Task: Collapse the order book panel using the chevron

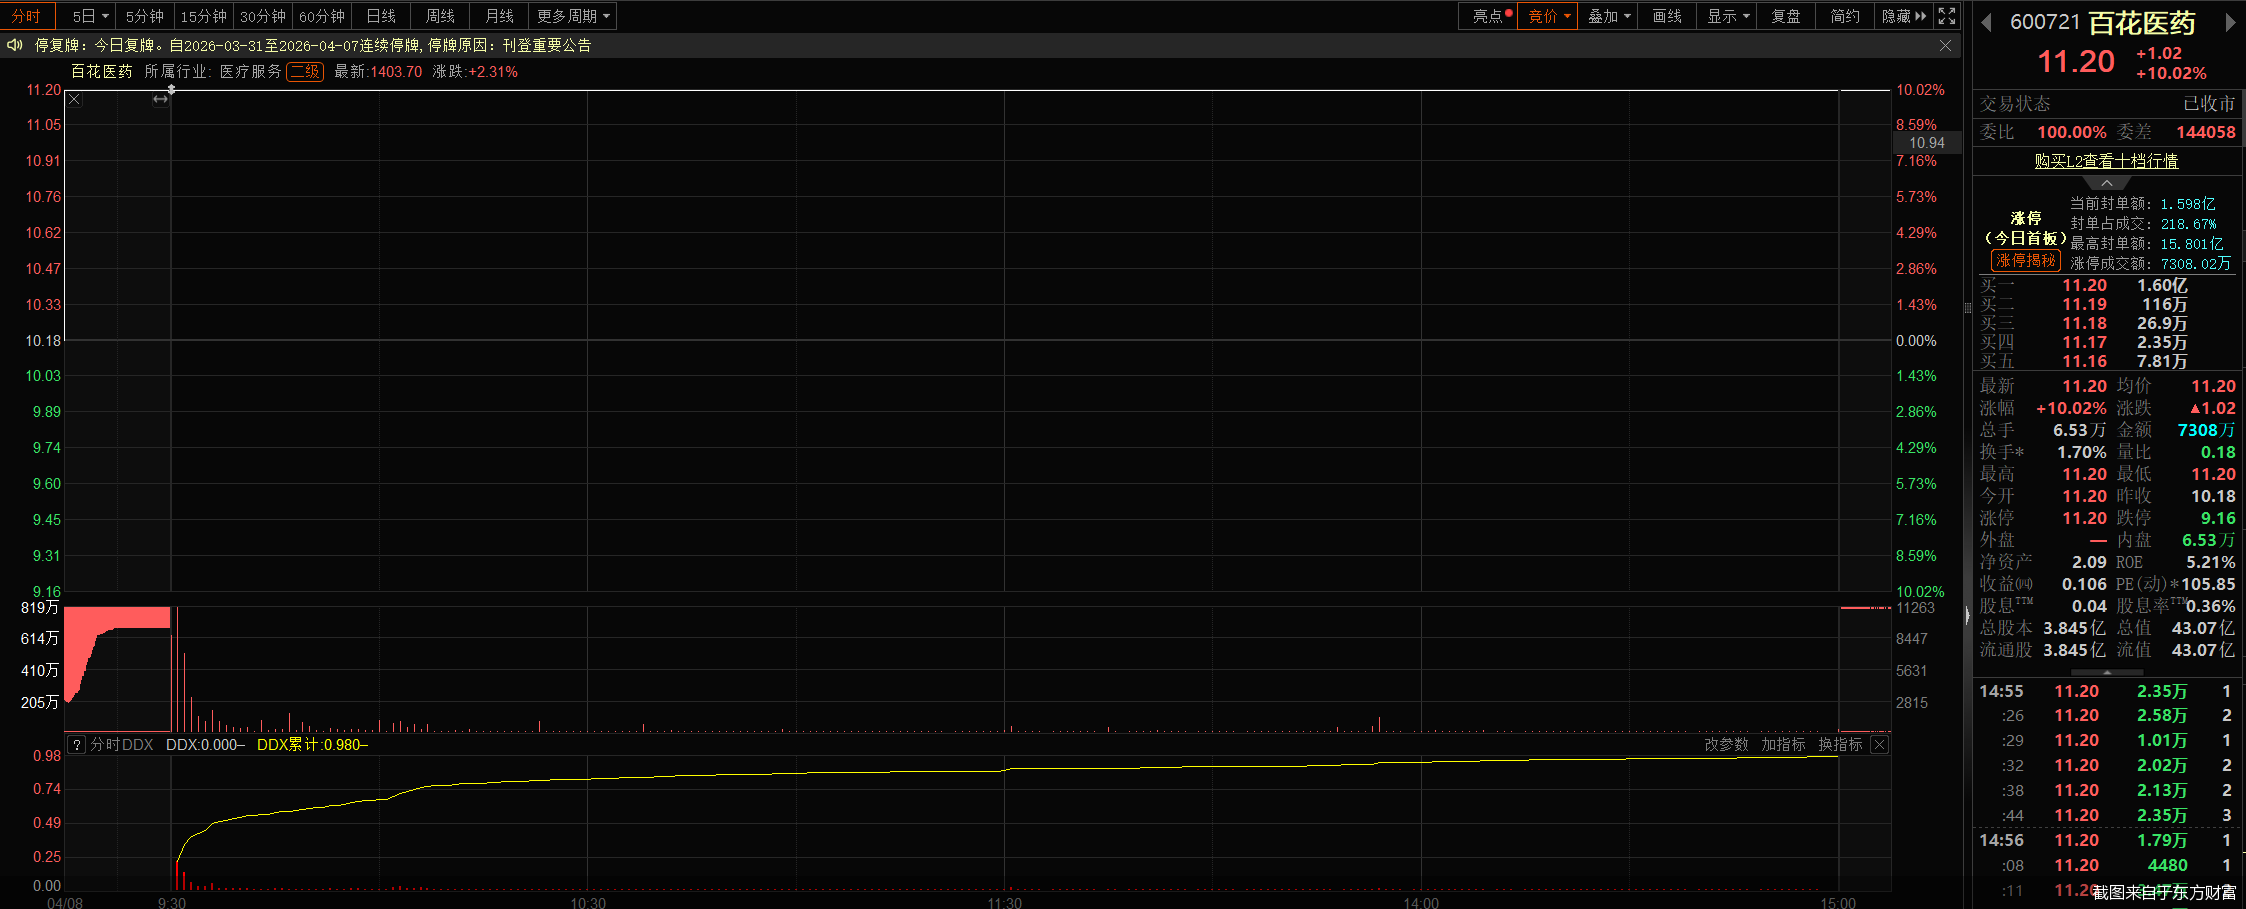Action: click(2106, 183)
